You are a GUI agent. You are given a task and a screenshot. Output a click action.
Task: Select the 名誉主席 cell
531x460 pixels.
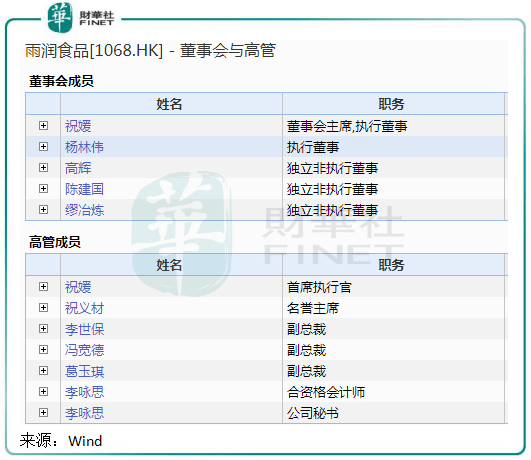click(x=393, y=308)
